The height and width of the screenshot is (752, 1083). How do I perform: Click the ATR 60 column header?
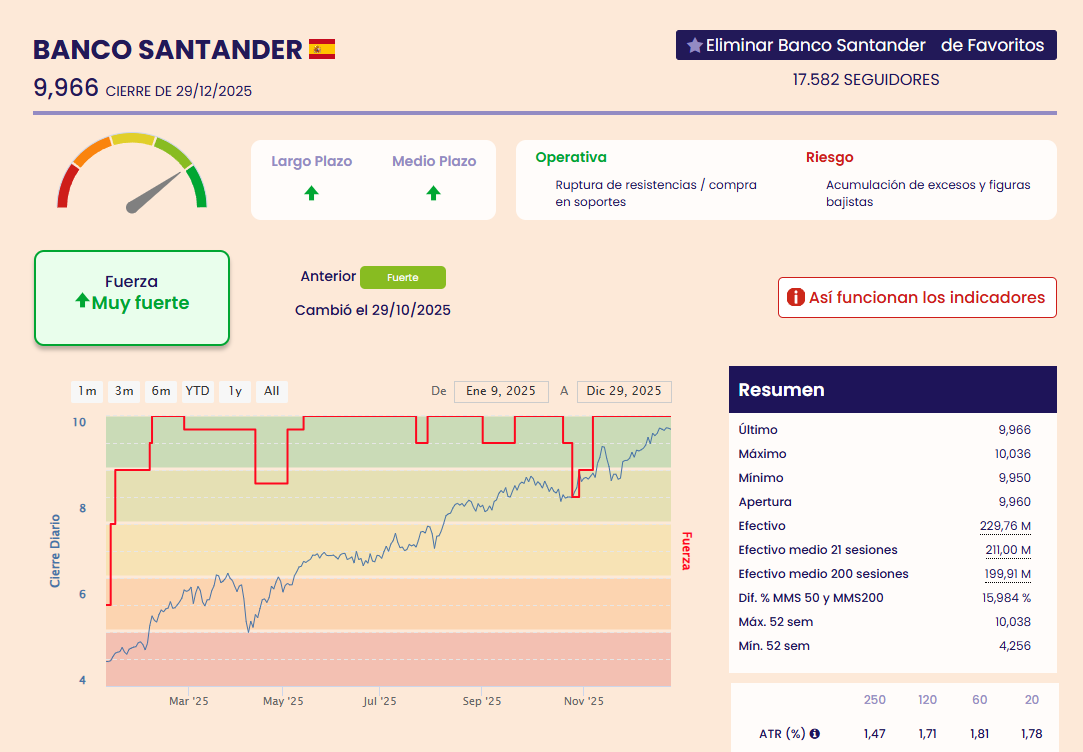tap(979, 700)
